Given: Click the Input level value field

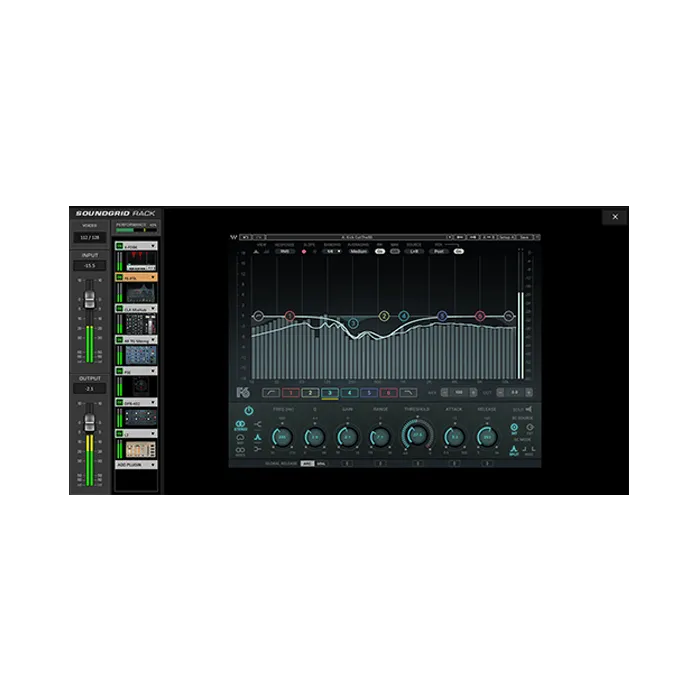Looking at the screenshot, I should point(90,266).
